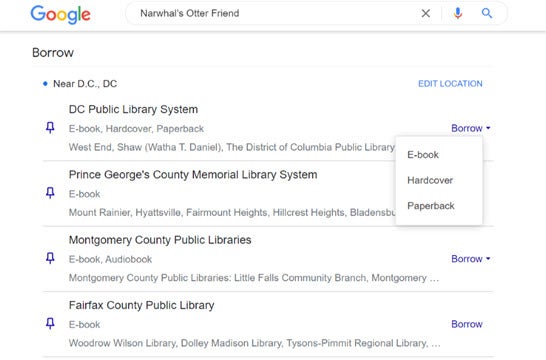Open the Prince George's County Memorial Library System title

click(x=193, y=174)
